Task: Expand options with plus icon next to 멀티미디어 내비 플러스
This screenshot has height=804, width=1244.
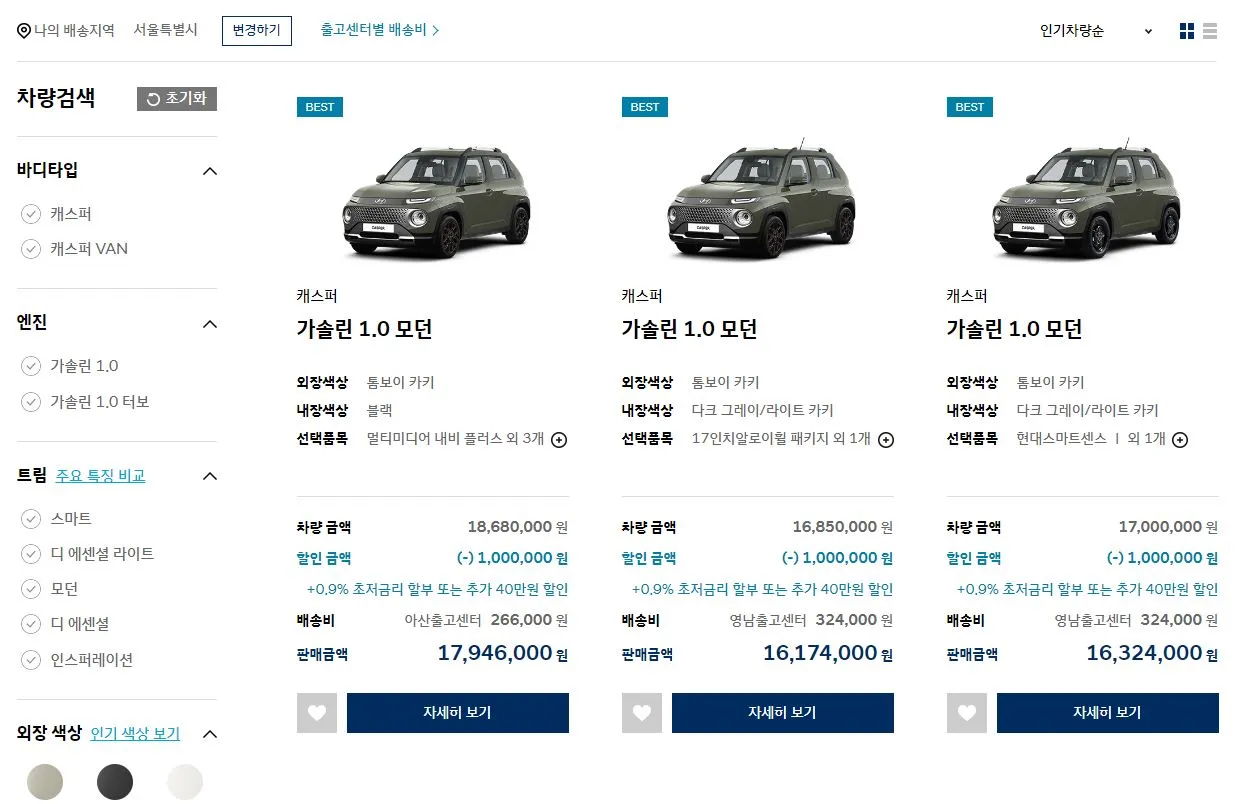Action: coord(559,439)
